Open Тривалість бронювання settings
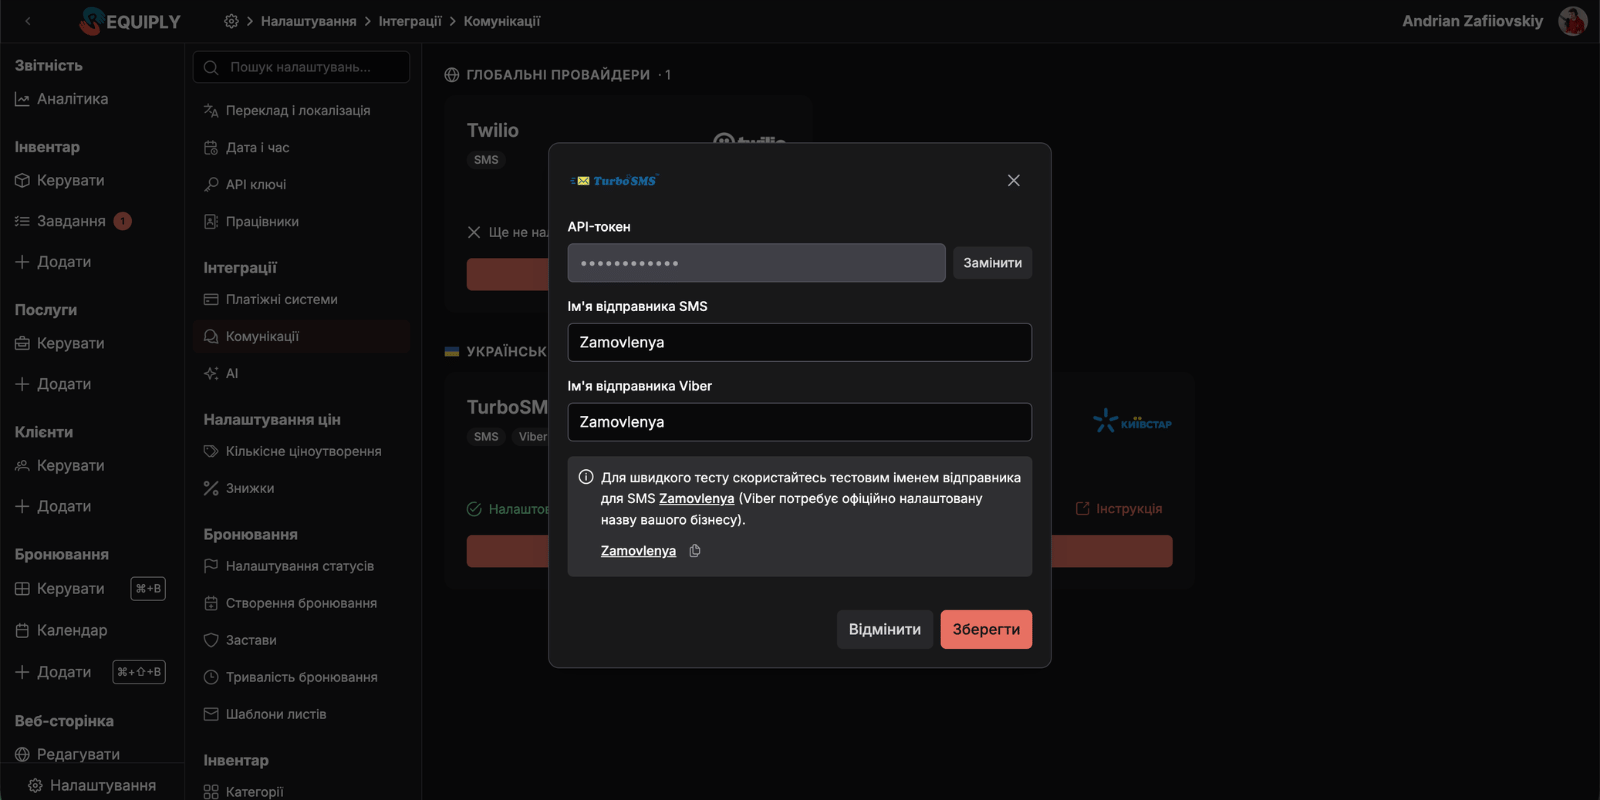The image size is (1600, 800). coord(291,677)
